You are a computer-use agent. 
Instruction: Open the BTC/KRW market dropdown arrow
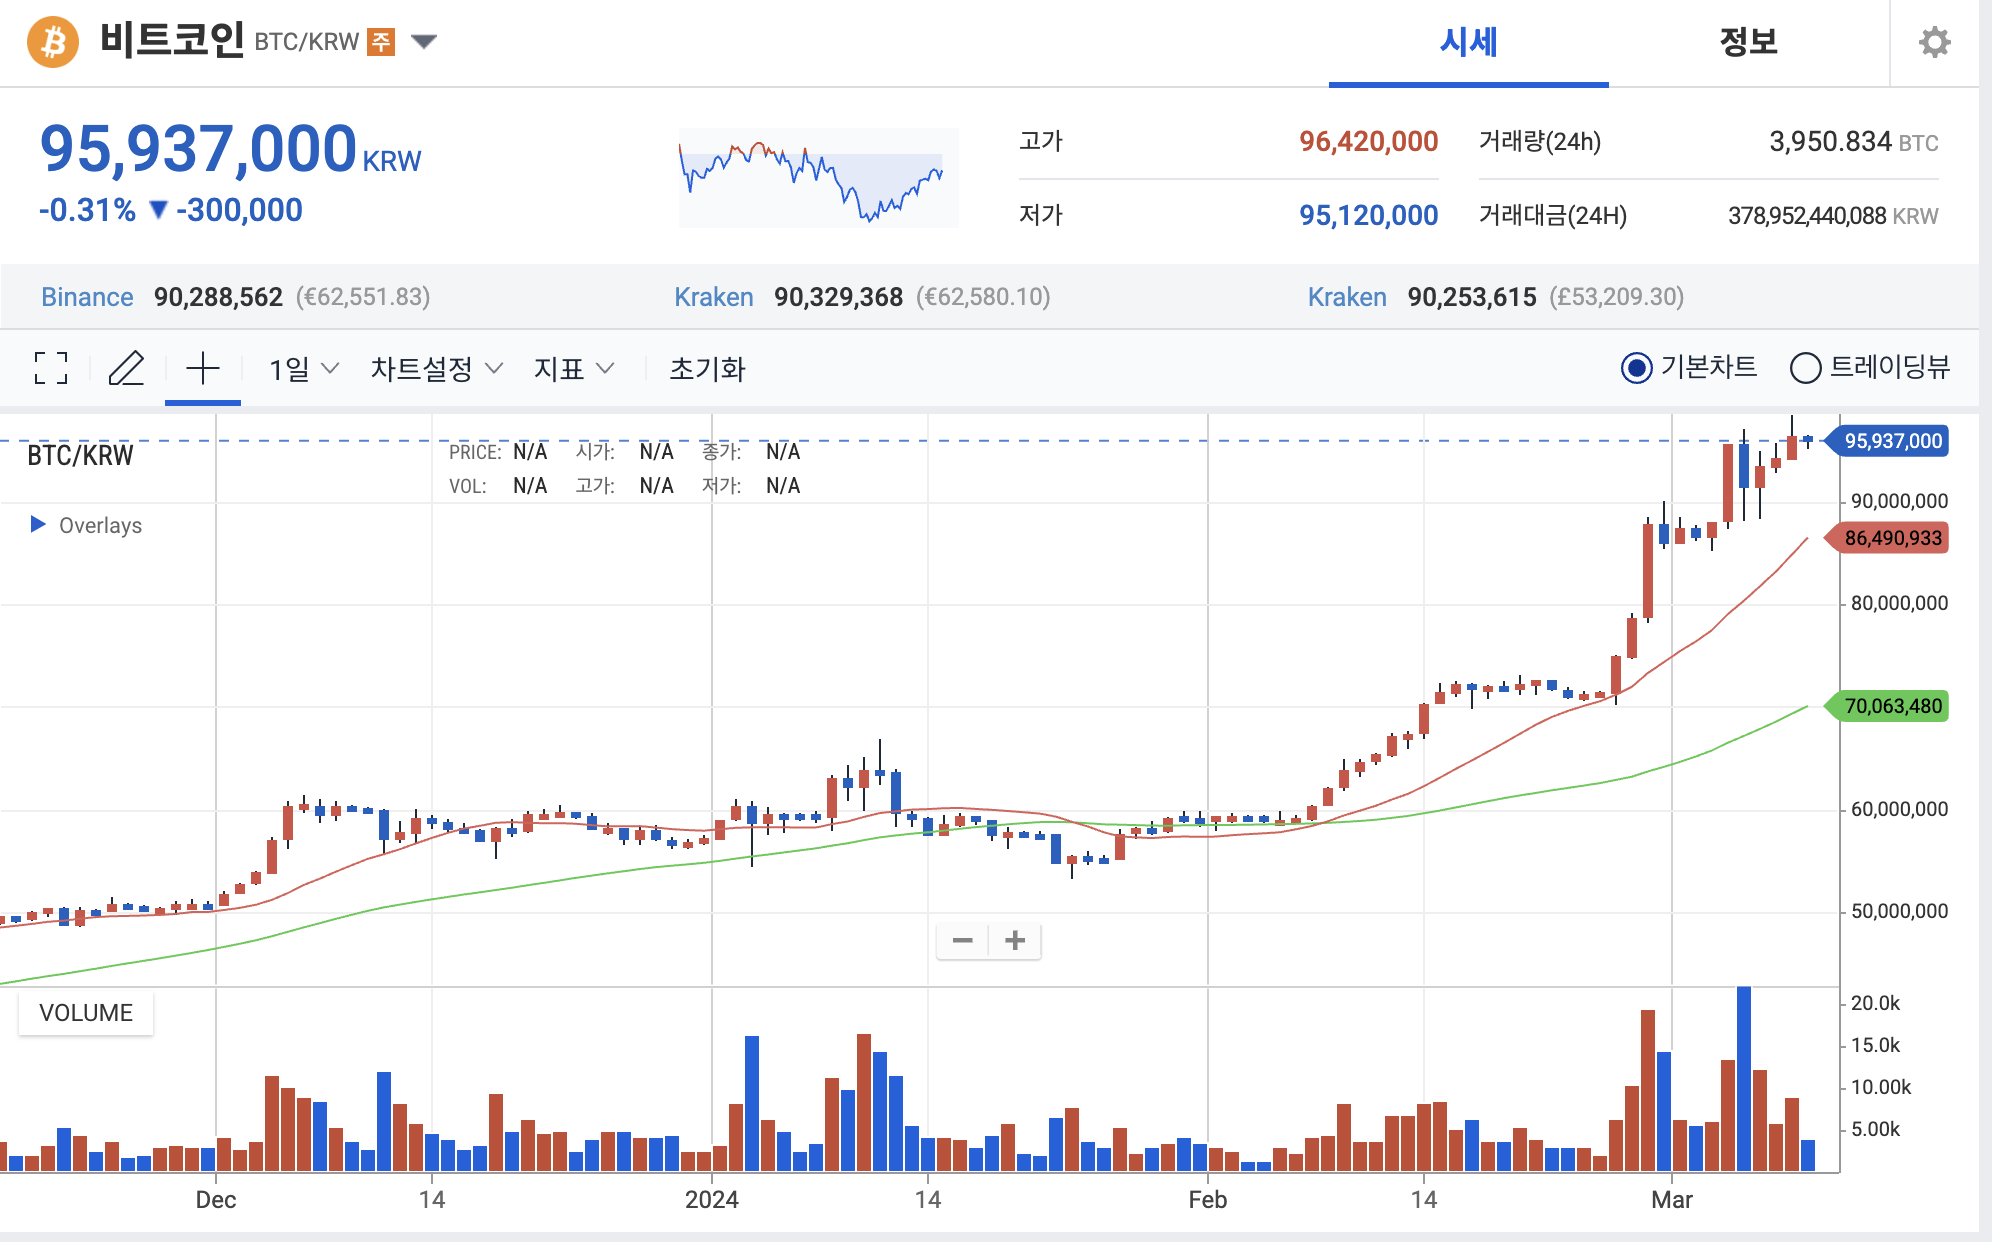[x=424, y=42]
